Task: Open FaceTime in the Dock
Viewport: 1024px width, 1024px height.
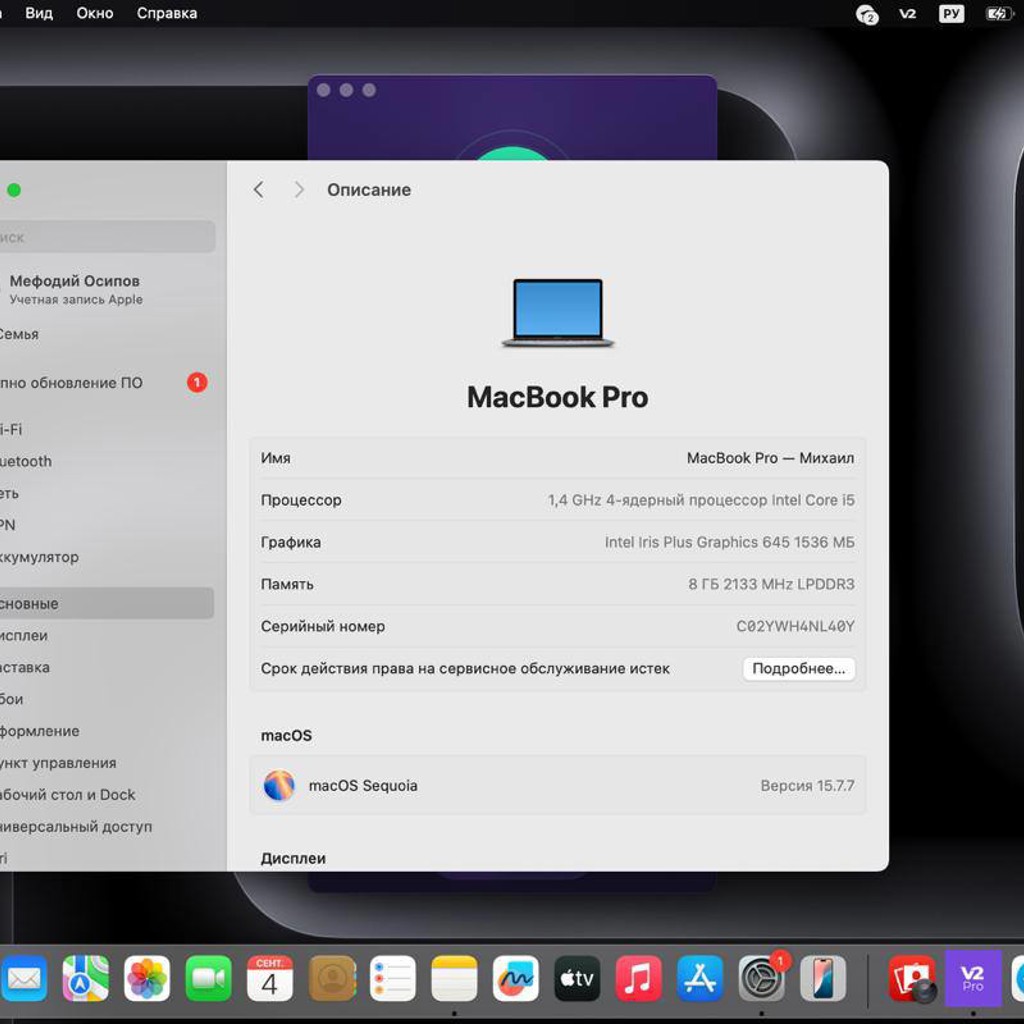Action: click(208, 978)
